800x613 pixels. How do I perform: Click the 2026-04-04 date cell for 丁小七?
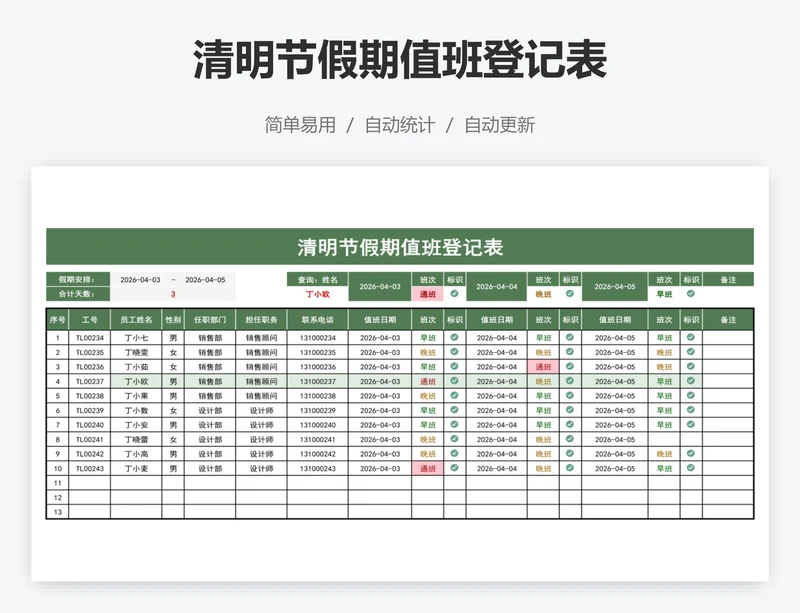[x=497, y=338]
